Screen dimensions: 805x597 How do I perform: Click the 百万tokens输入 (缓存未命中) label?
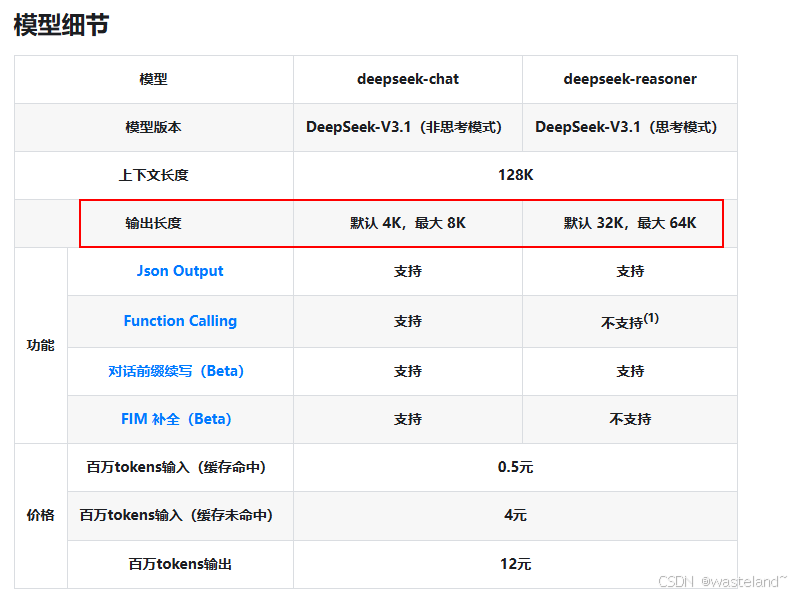[176, 515]
